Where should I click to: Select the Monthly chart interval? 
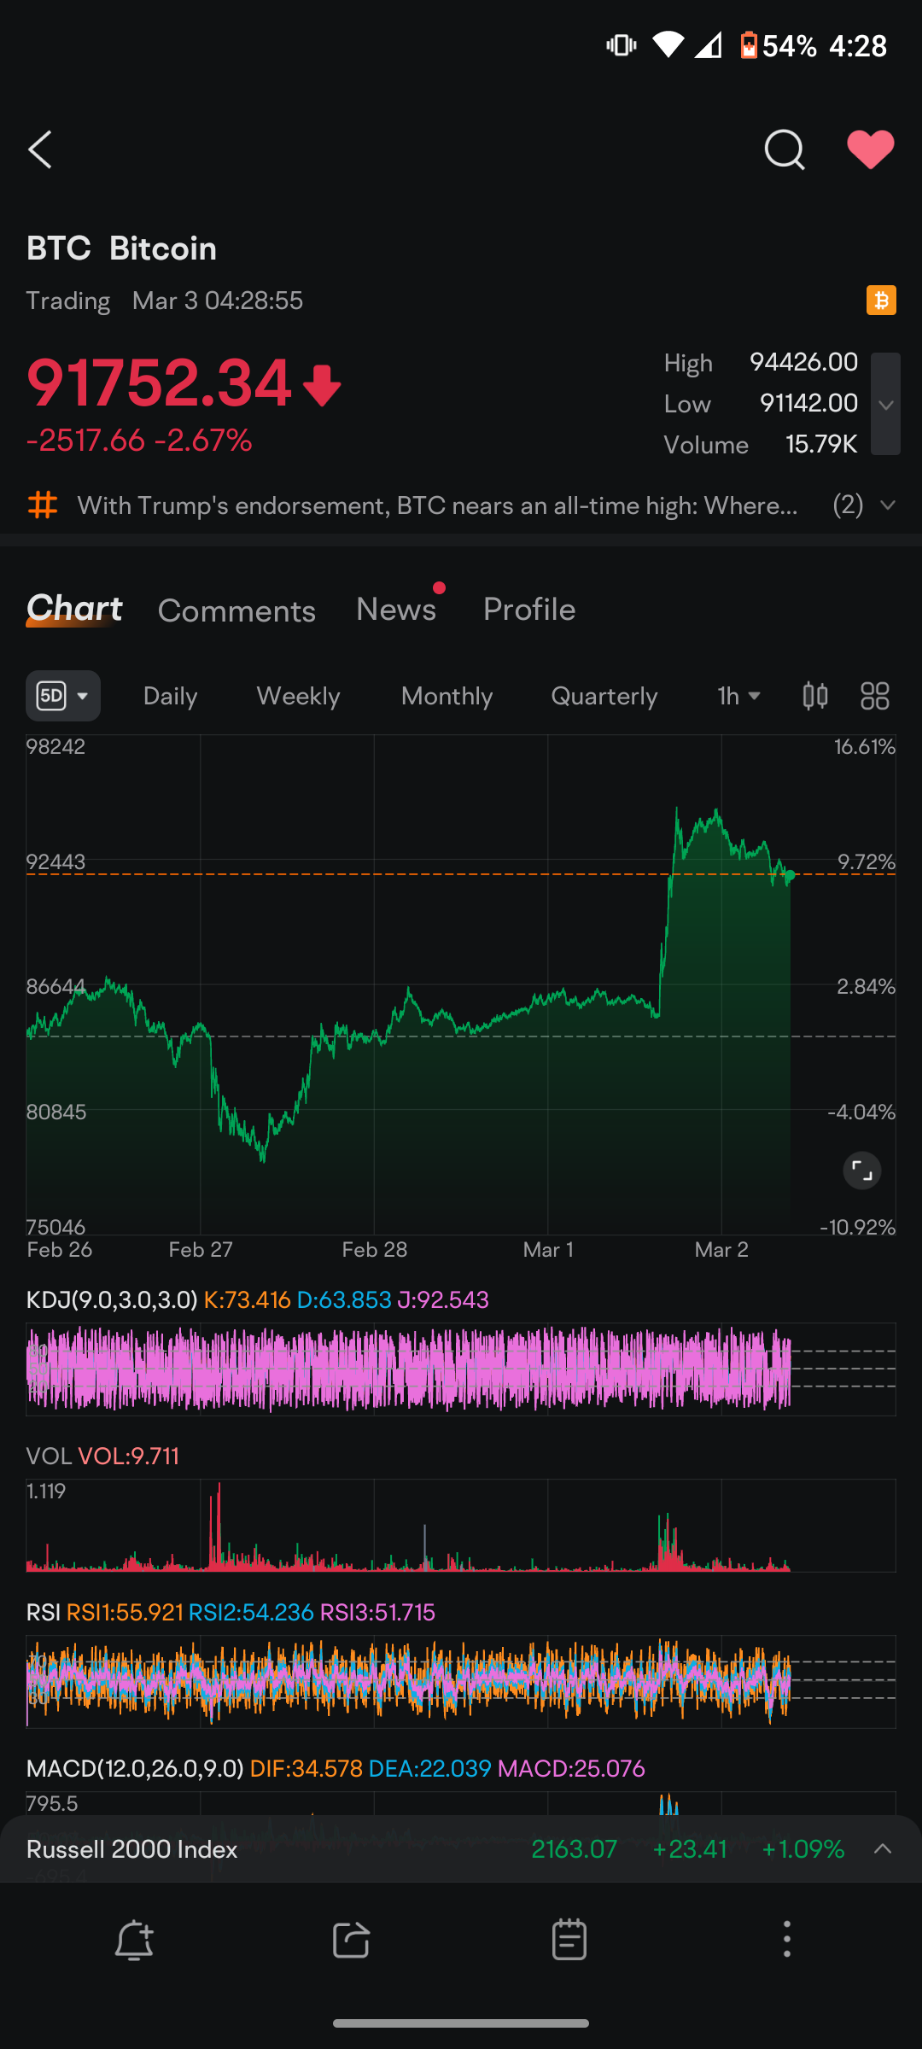[447, 696]
